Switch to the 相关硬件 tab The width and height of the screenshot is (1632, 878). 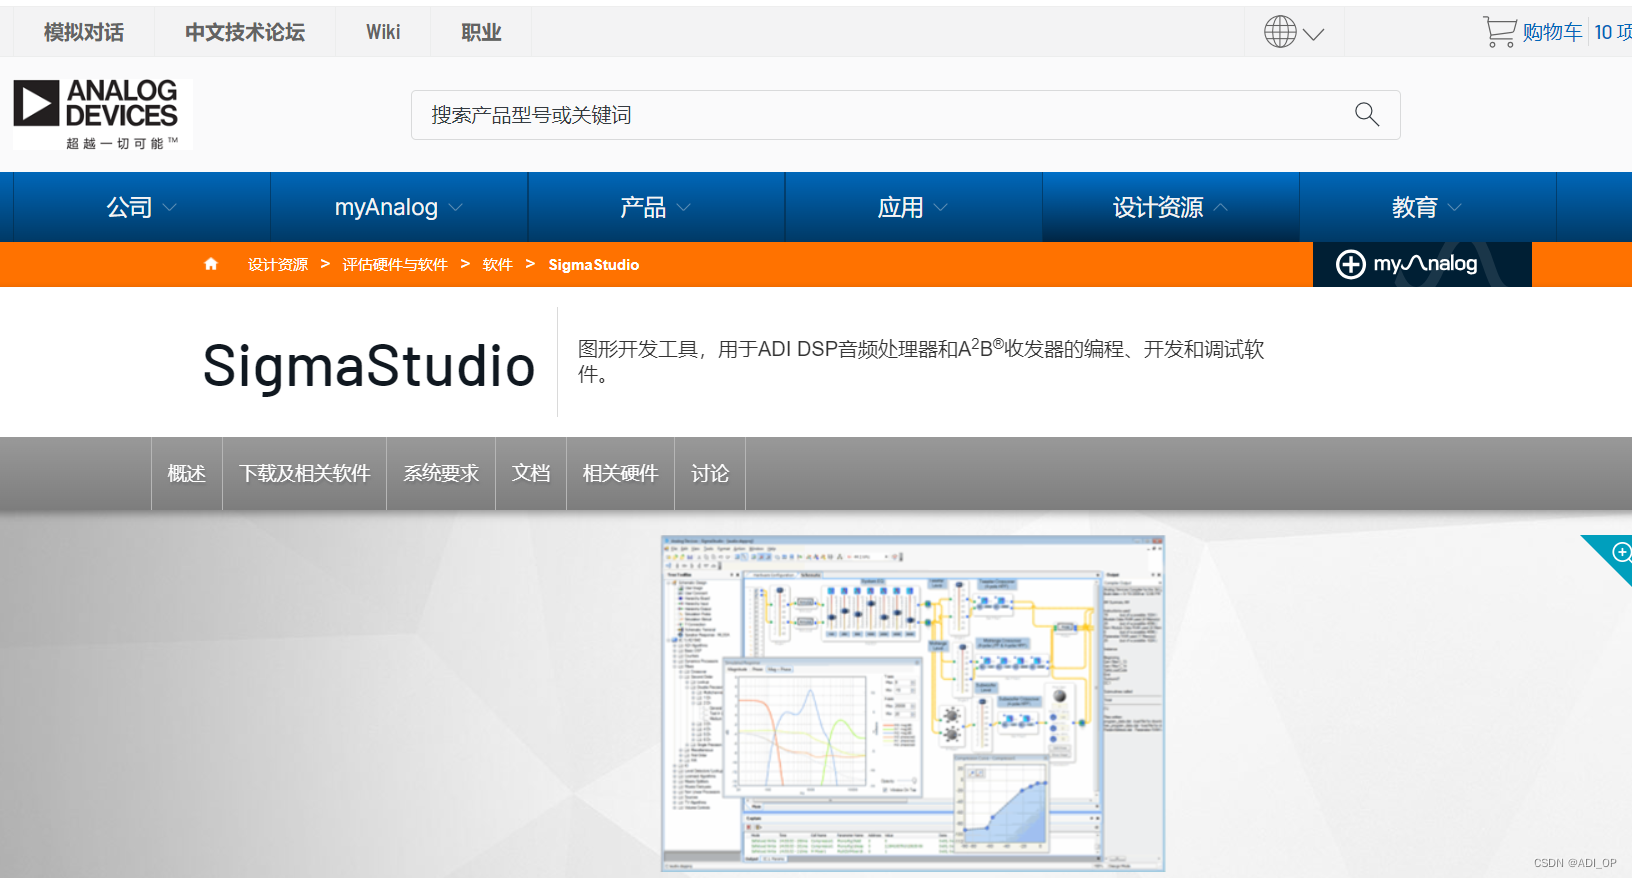[621, 473]
